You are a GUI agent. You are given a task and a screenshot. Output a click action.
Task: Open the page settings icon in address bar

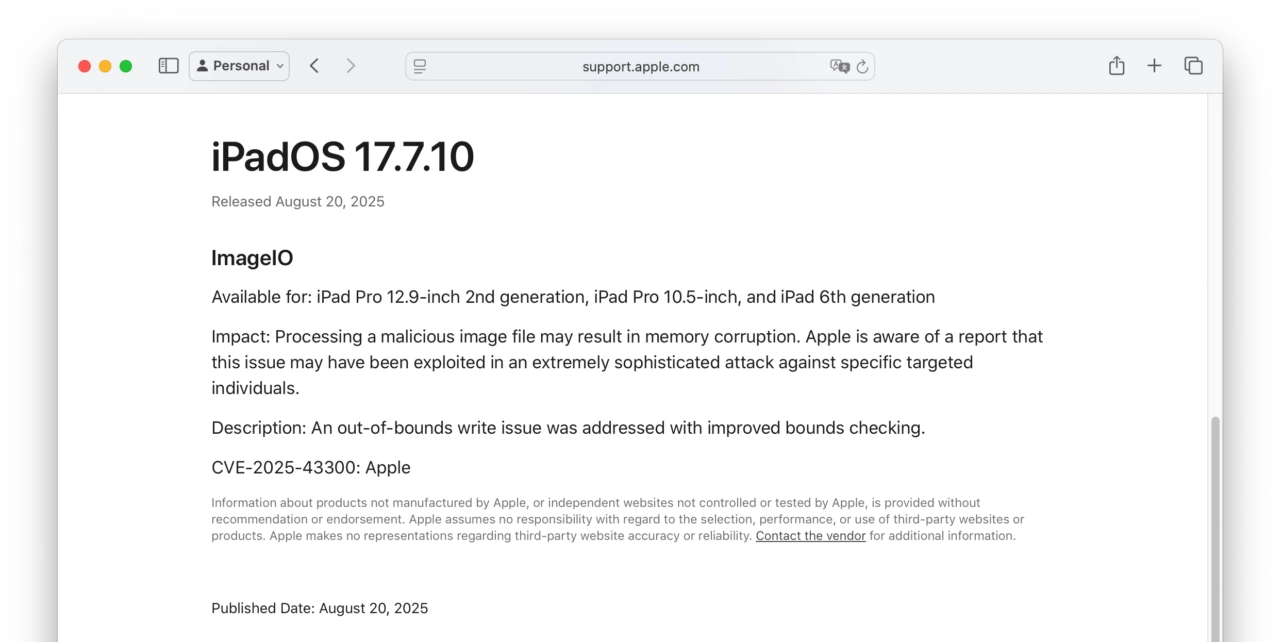[419, 66]
